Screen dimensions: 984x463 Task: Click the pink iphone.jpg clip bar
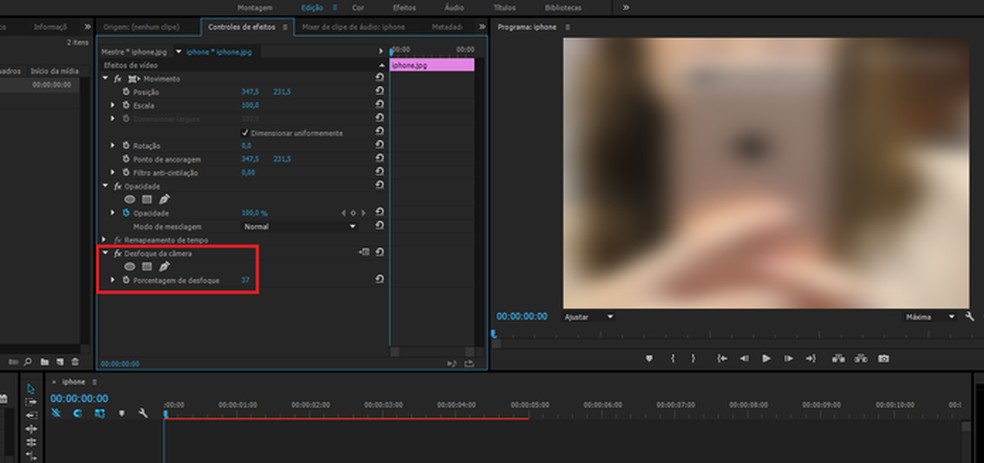(x=432, y=65)
